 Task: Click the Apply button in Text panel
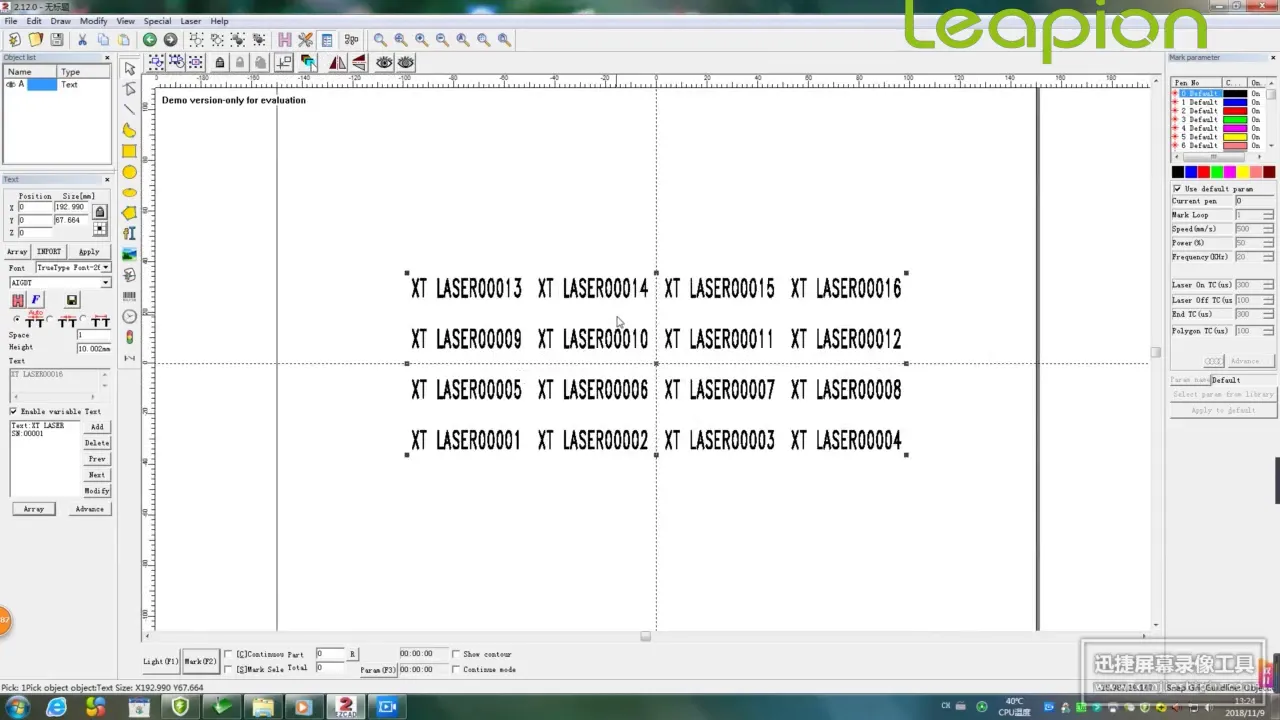pyautogui.click(x=89, y=252)
